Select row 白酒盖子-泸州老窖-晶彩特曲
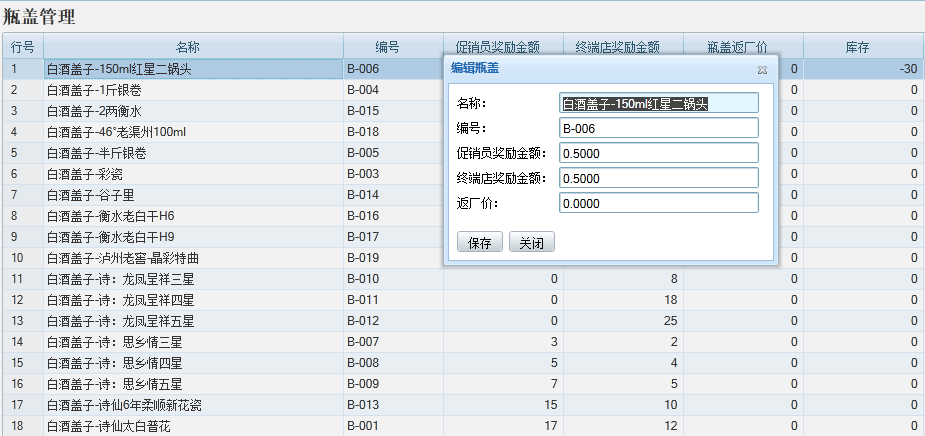The height and width of the screenshot is (436, 925). [193, 258]
